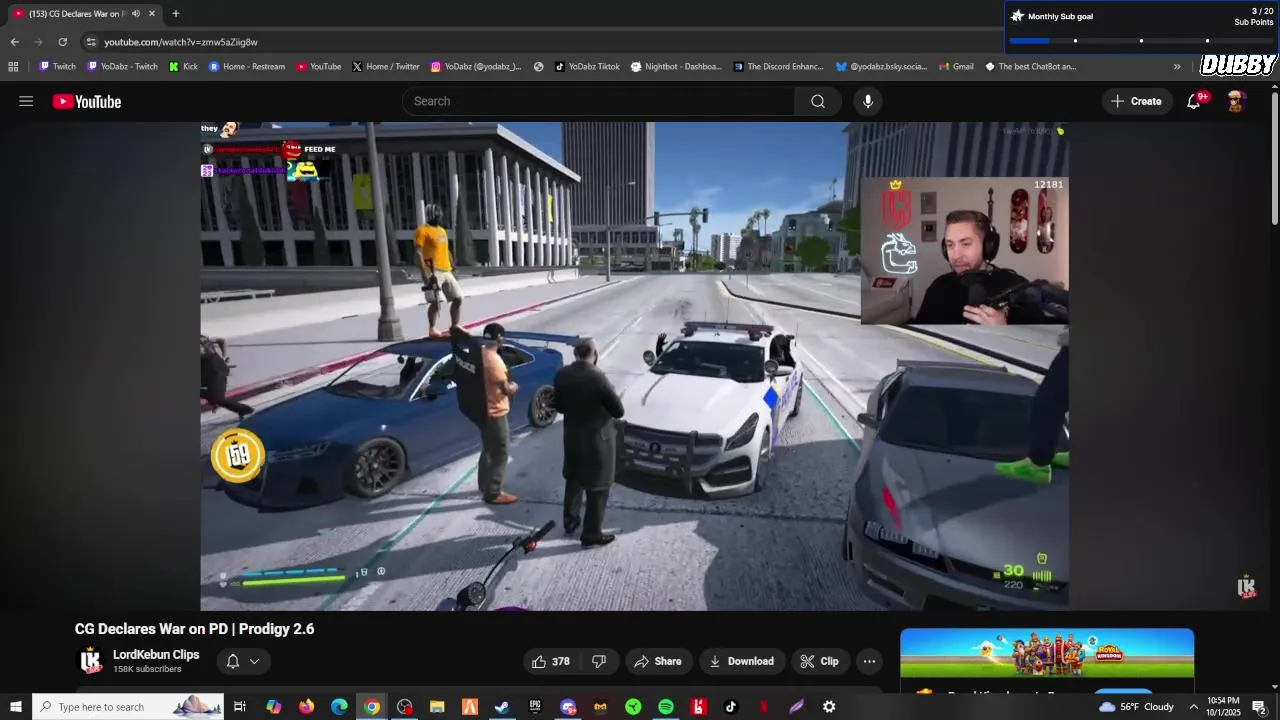Open the Home - Restream bookmark
Screen dimensions: 1280x720
pos(247,67)
